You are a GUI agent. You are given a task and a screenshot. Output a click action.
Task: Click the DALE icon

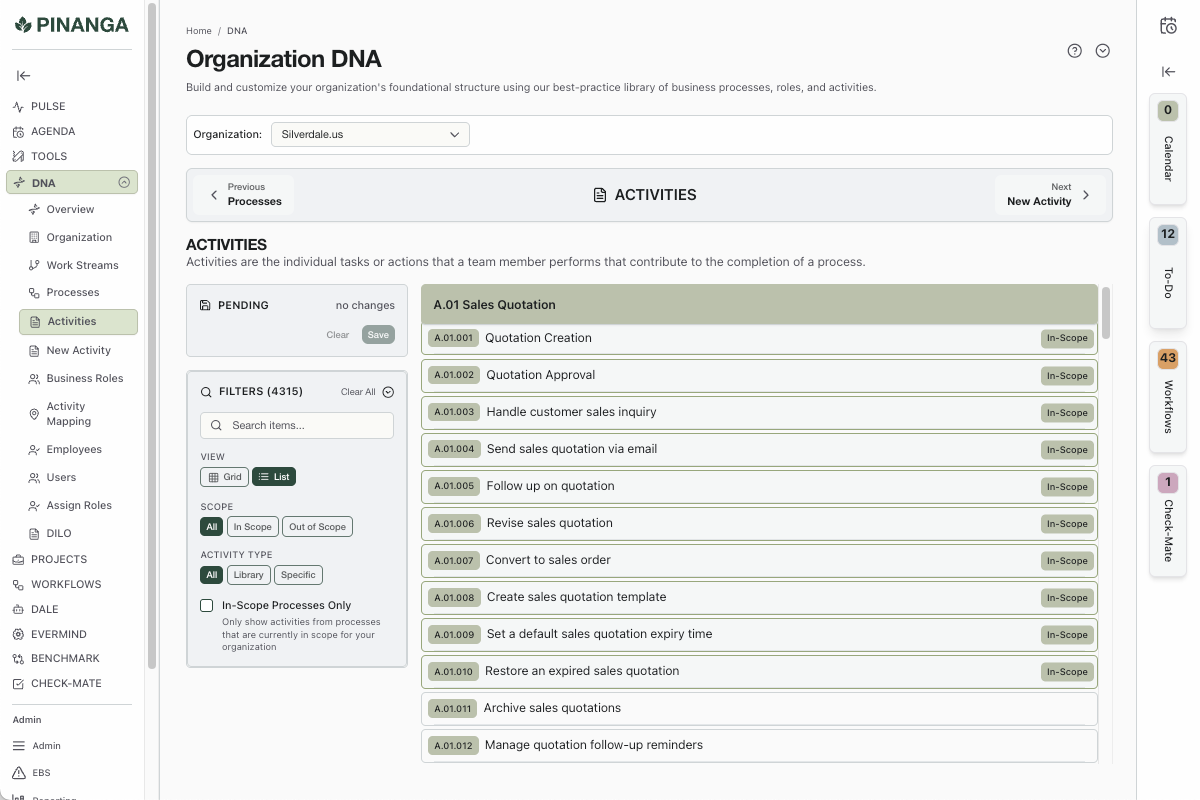[18, 610]
